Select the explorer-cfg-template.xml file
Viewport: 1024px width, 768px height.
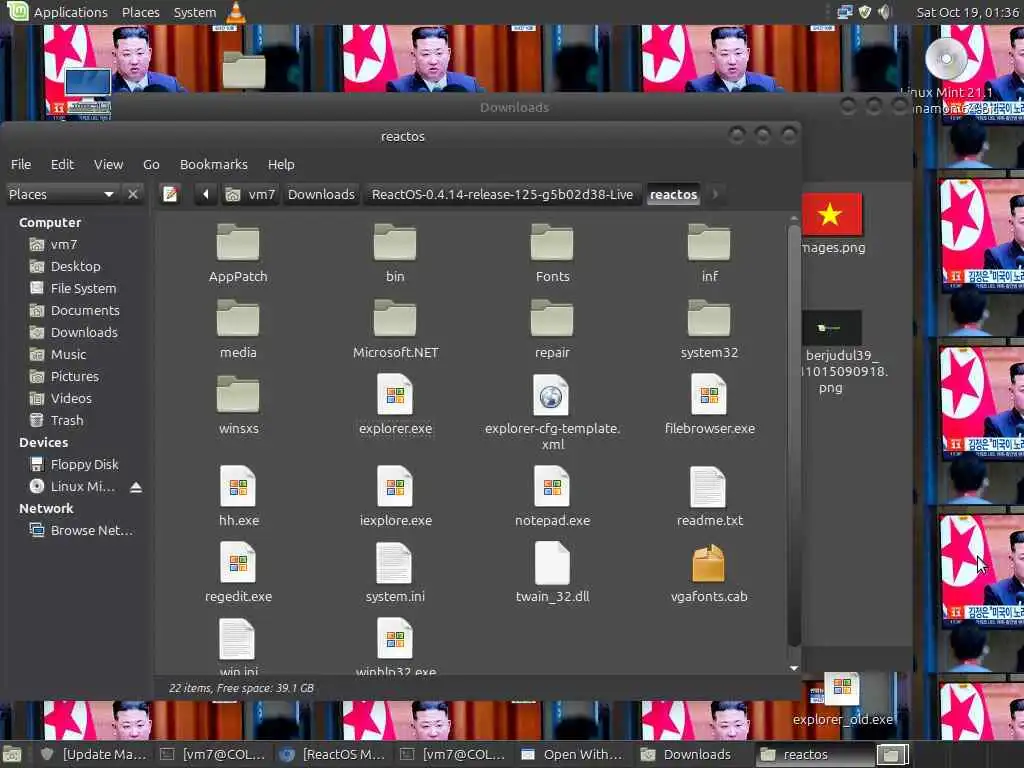552,413
